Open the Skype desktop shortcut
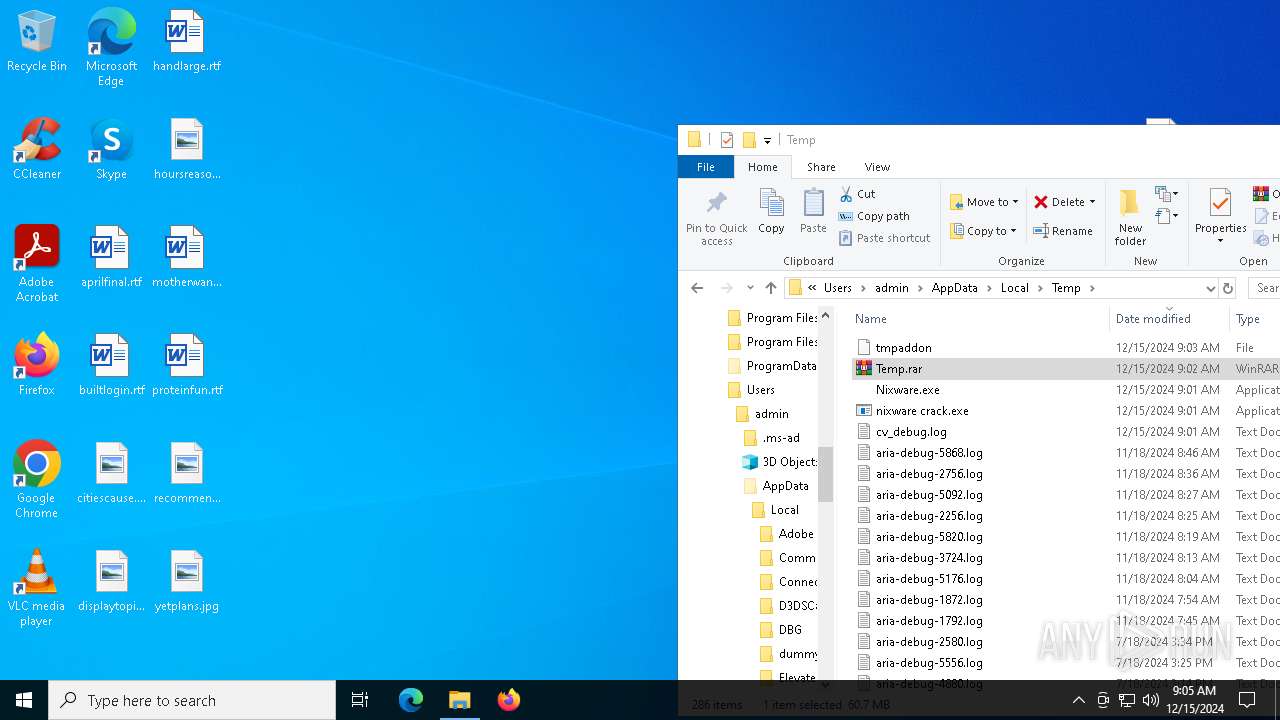The height and width of the screenshot is (720, 1280). pyautogui.click(x=111, y=150)
